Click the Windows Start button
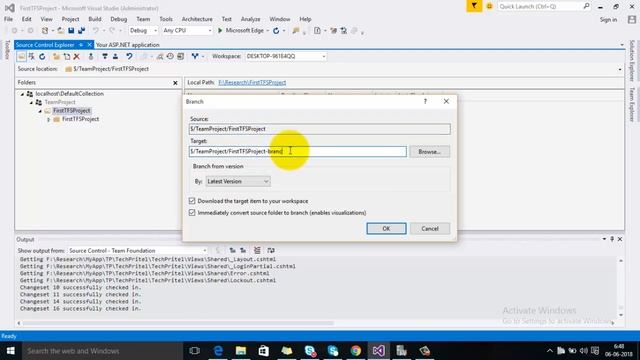This screenshot has height=360, width=640. tap(11, 351)
